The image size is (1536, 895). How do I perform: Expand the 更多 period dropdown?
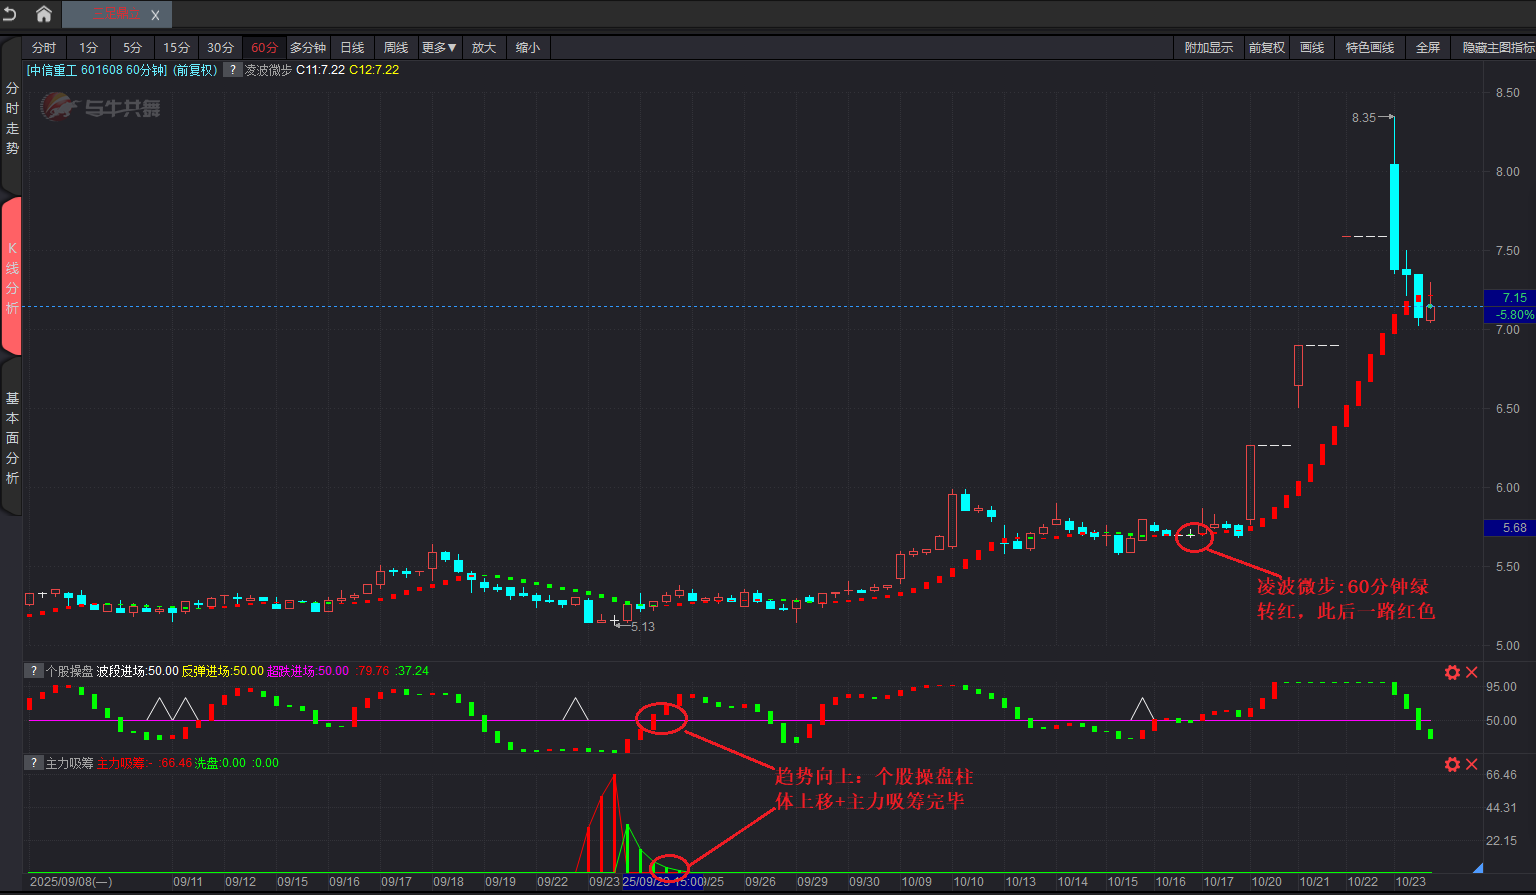coord(439,48)
